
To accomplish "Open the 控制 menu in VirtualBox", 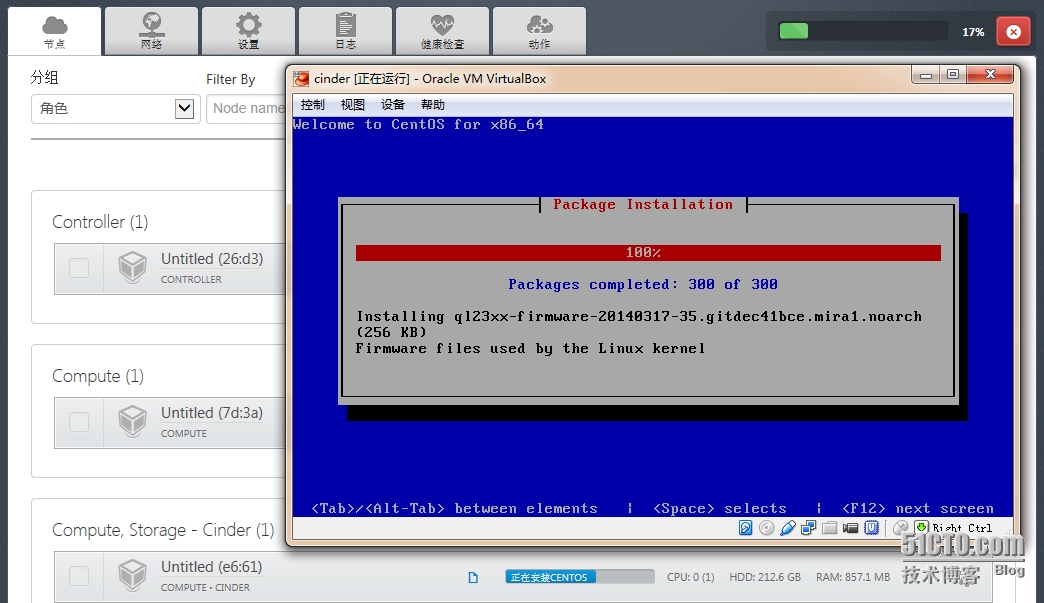I will tap(312, 104).
